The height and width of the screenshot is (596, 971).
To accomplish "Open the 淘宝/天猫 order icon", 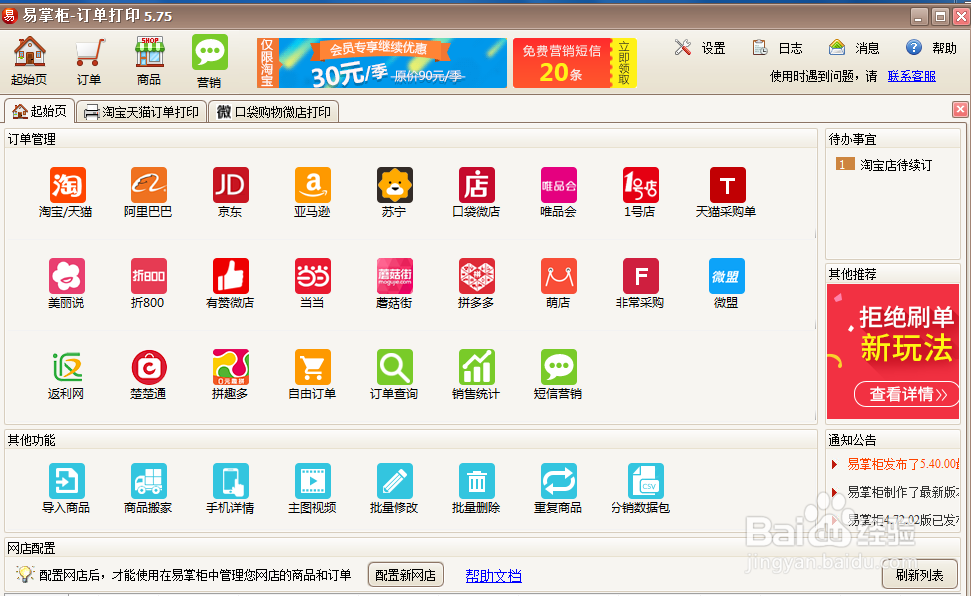I will pos(67,185).
